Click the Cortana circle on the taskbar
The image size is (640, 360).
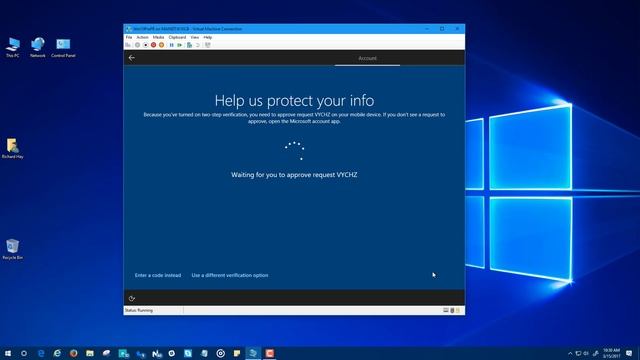tap(24, 353)
